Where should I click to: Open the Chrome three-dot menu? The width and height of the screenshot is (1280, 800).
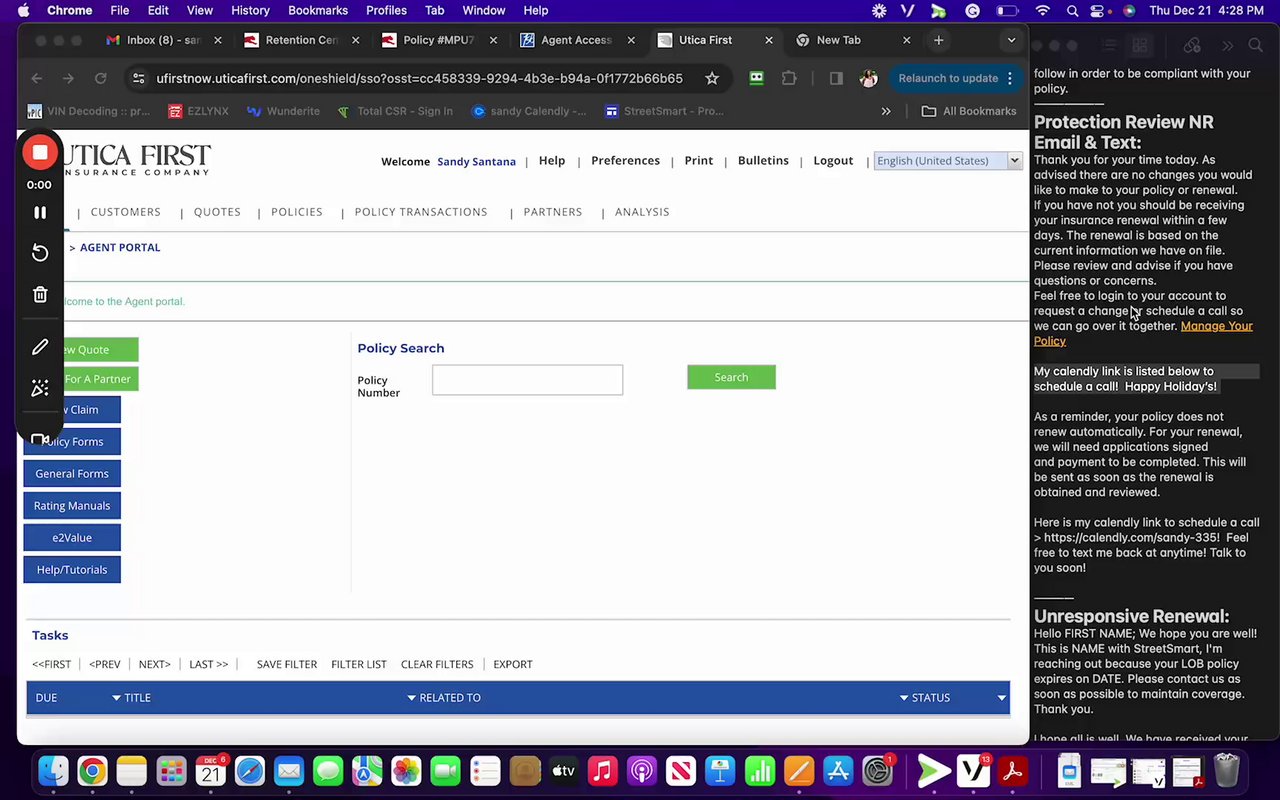[1010, 78]
